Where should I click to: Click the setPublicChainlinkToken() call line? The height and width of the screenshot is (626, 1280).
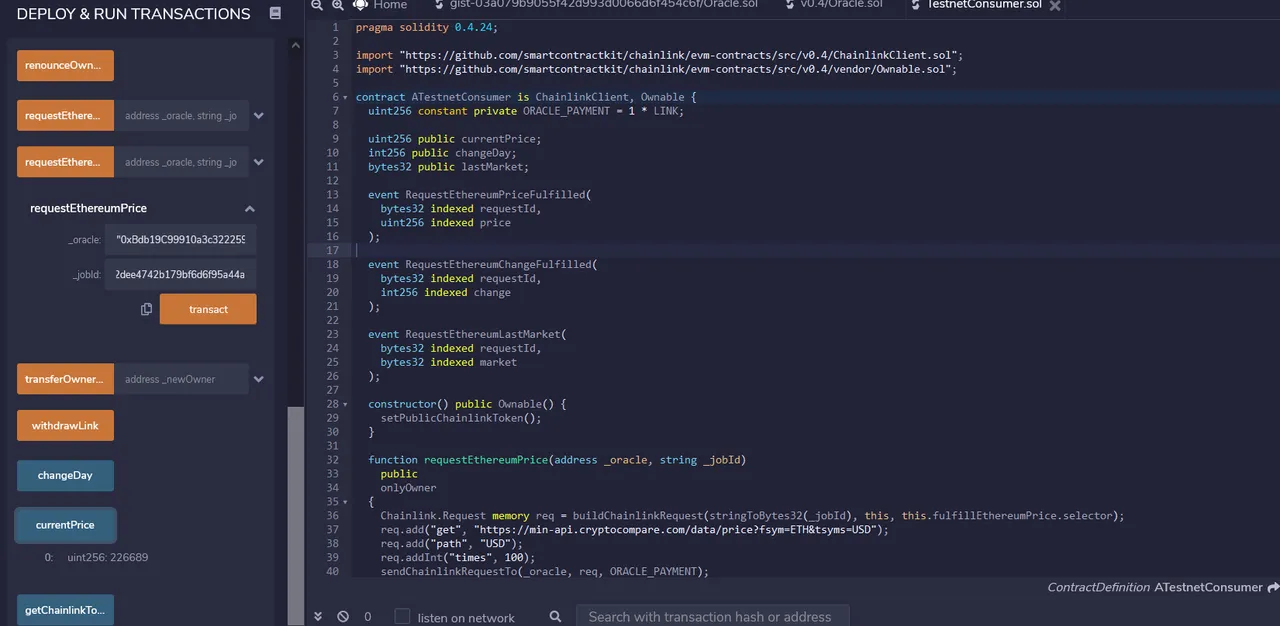click(x=460, y=418)
